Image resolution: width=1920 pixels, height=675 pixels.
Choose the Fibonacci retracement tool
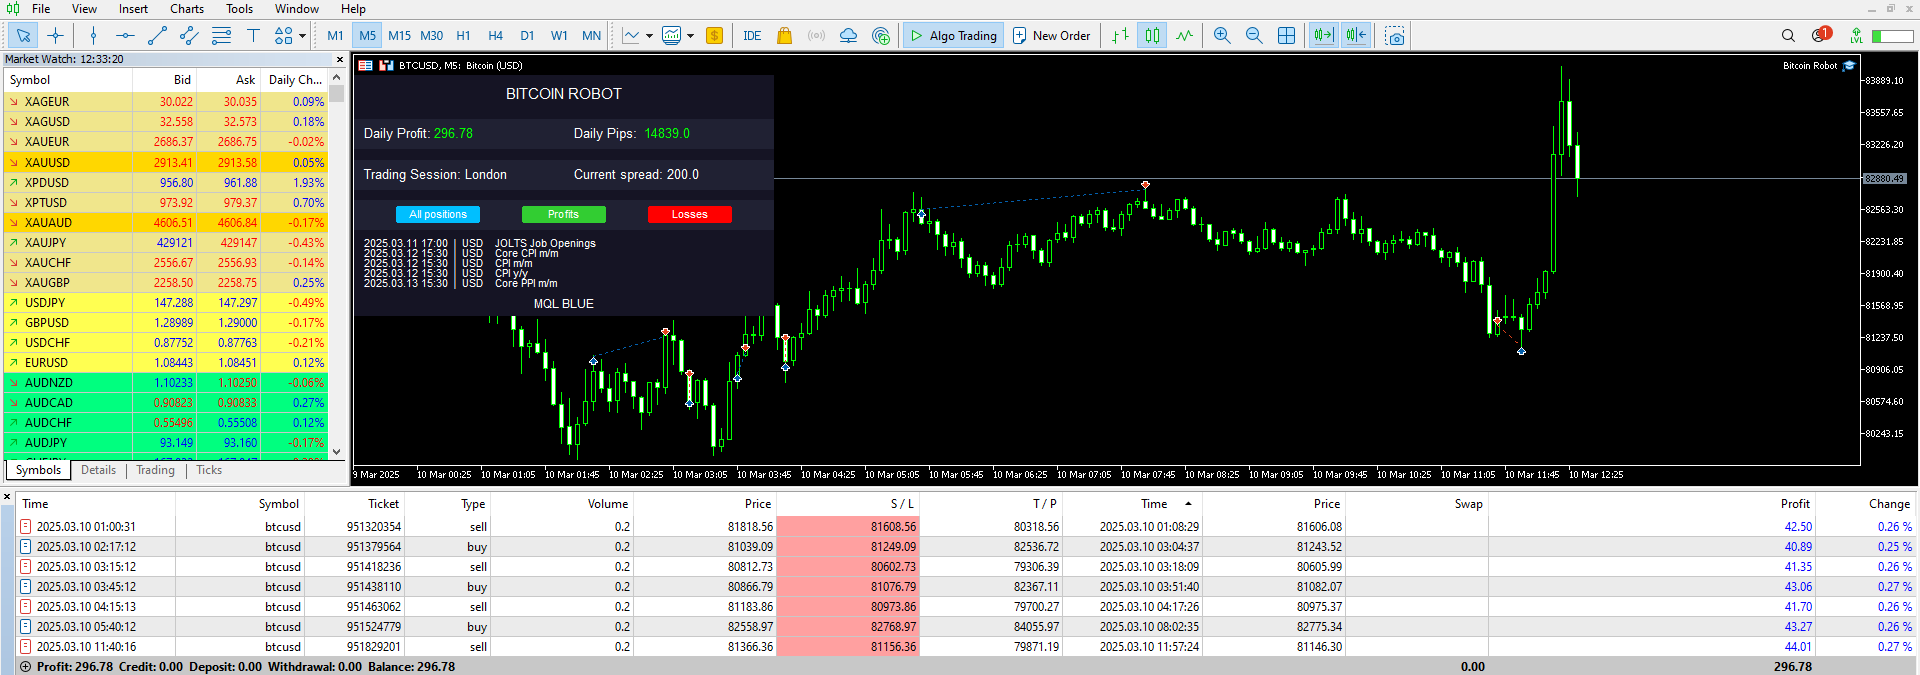click(222, 36)
